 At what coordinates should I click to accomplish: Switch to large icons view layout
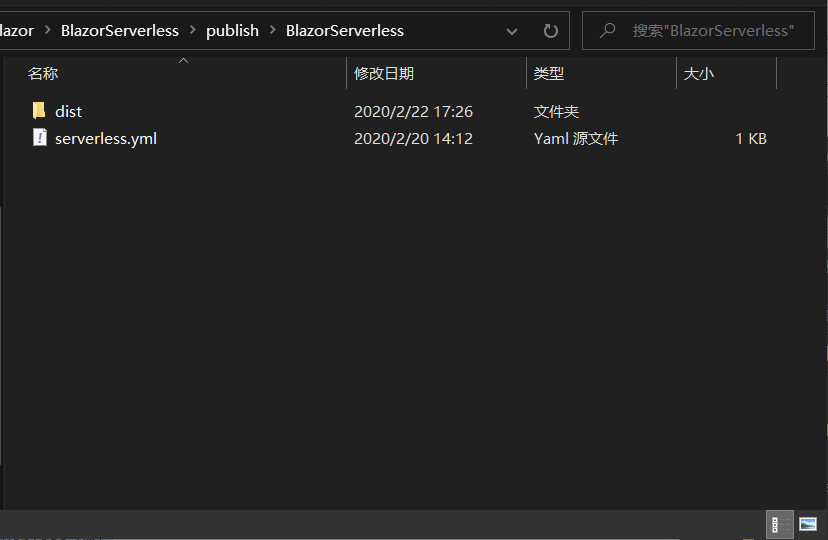(x=808, y=524)
